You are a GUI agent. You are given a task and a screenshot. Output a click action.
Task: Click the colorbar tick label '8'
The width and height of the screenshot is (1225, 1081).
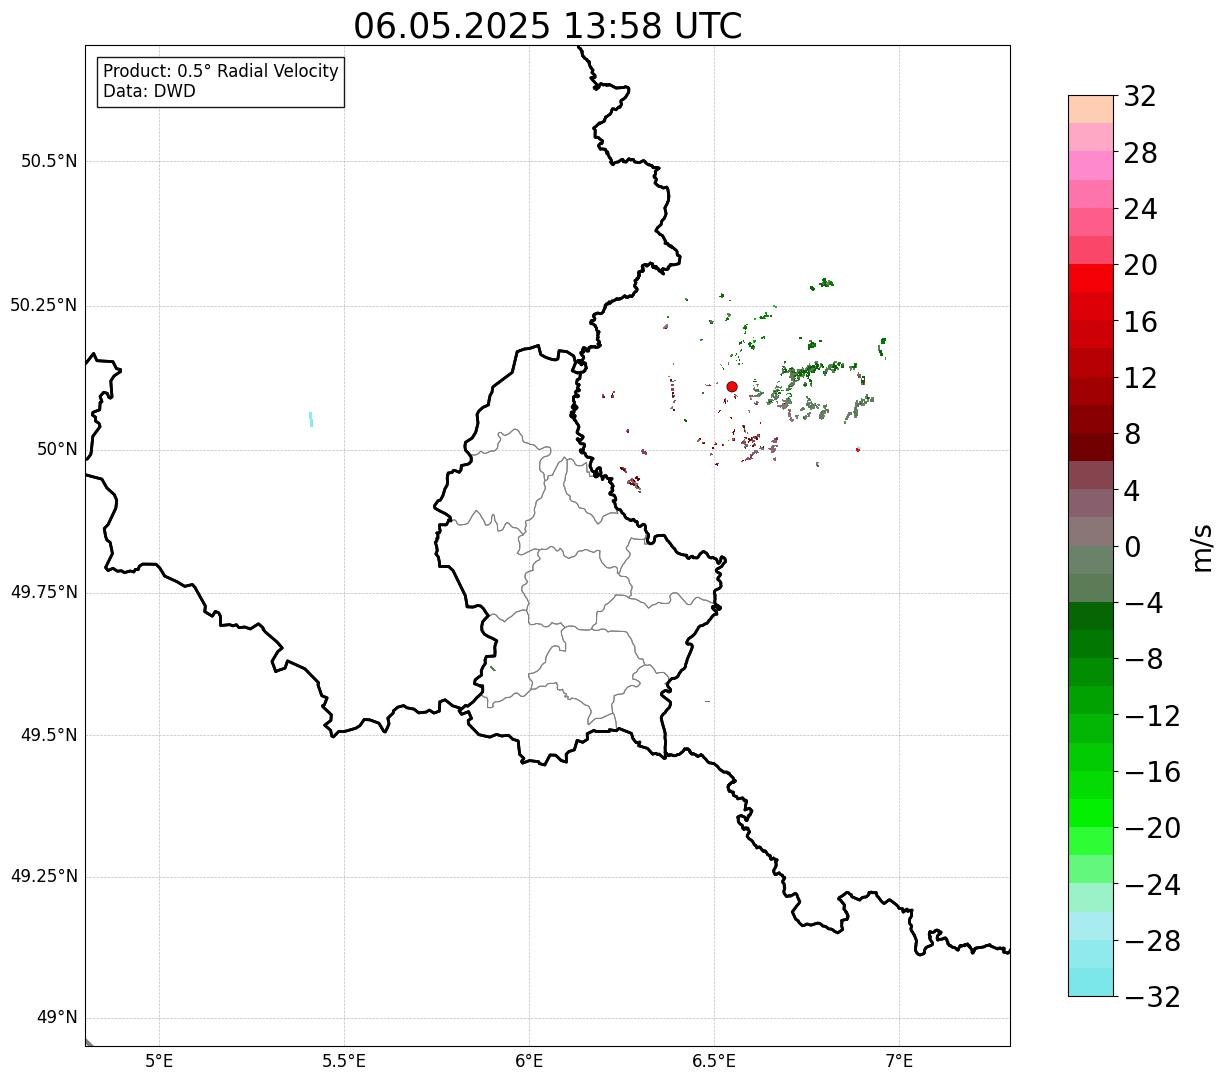tap(1132, 435)
